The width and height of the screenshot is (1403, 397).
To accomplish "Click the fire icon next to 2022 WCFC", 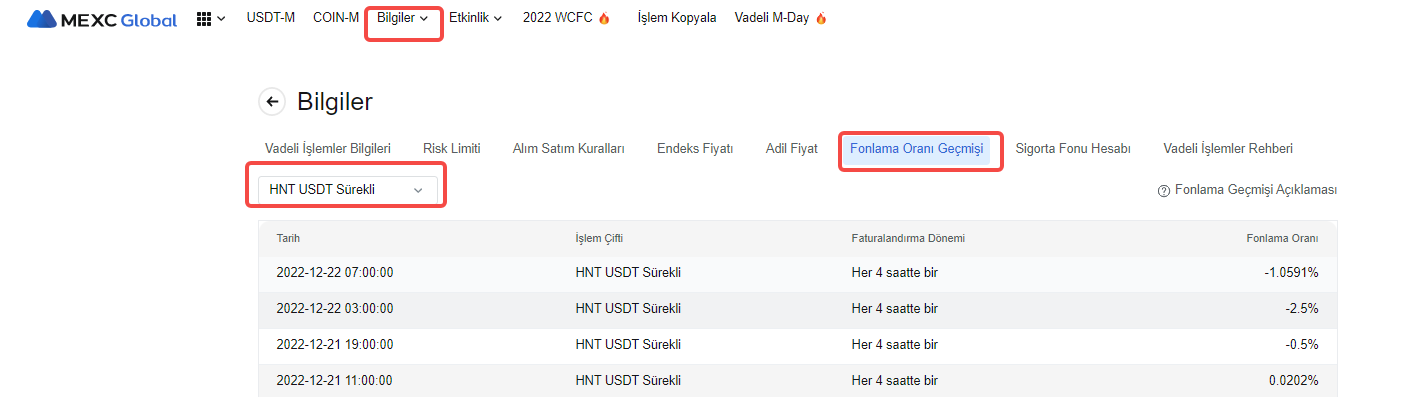I will pos(604,19).
